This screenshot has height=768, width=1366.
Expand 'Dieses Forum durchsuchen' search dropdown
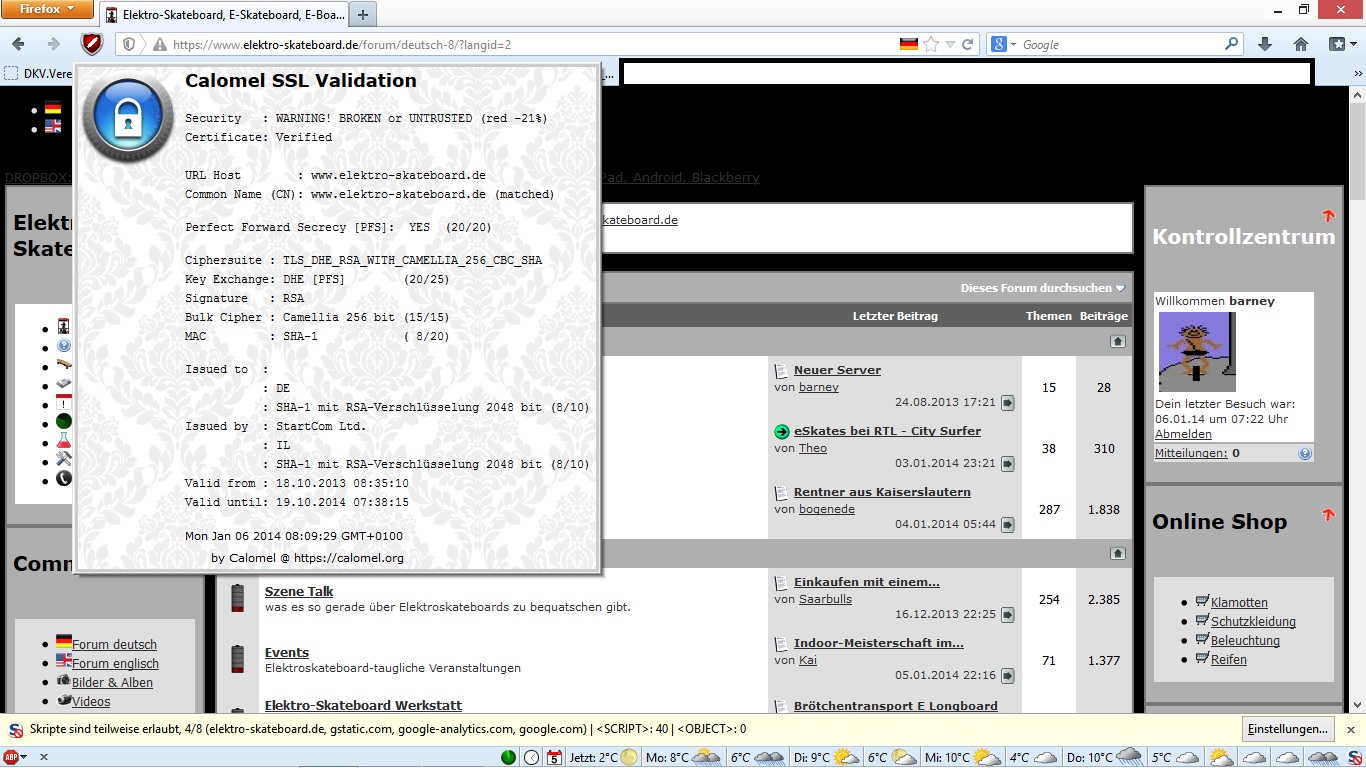click(1043, 288)
